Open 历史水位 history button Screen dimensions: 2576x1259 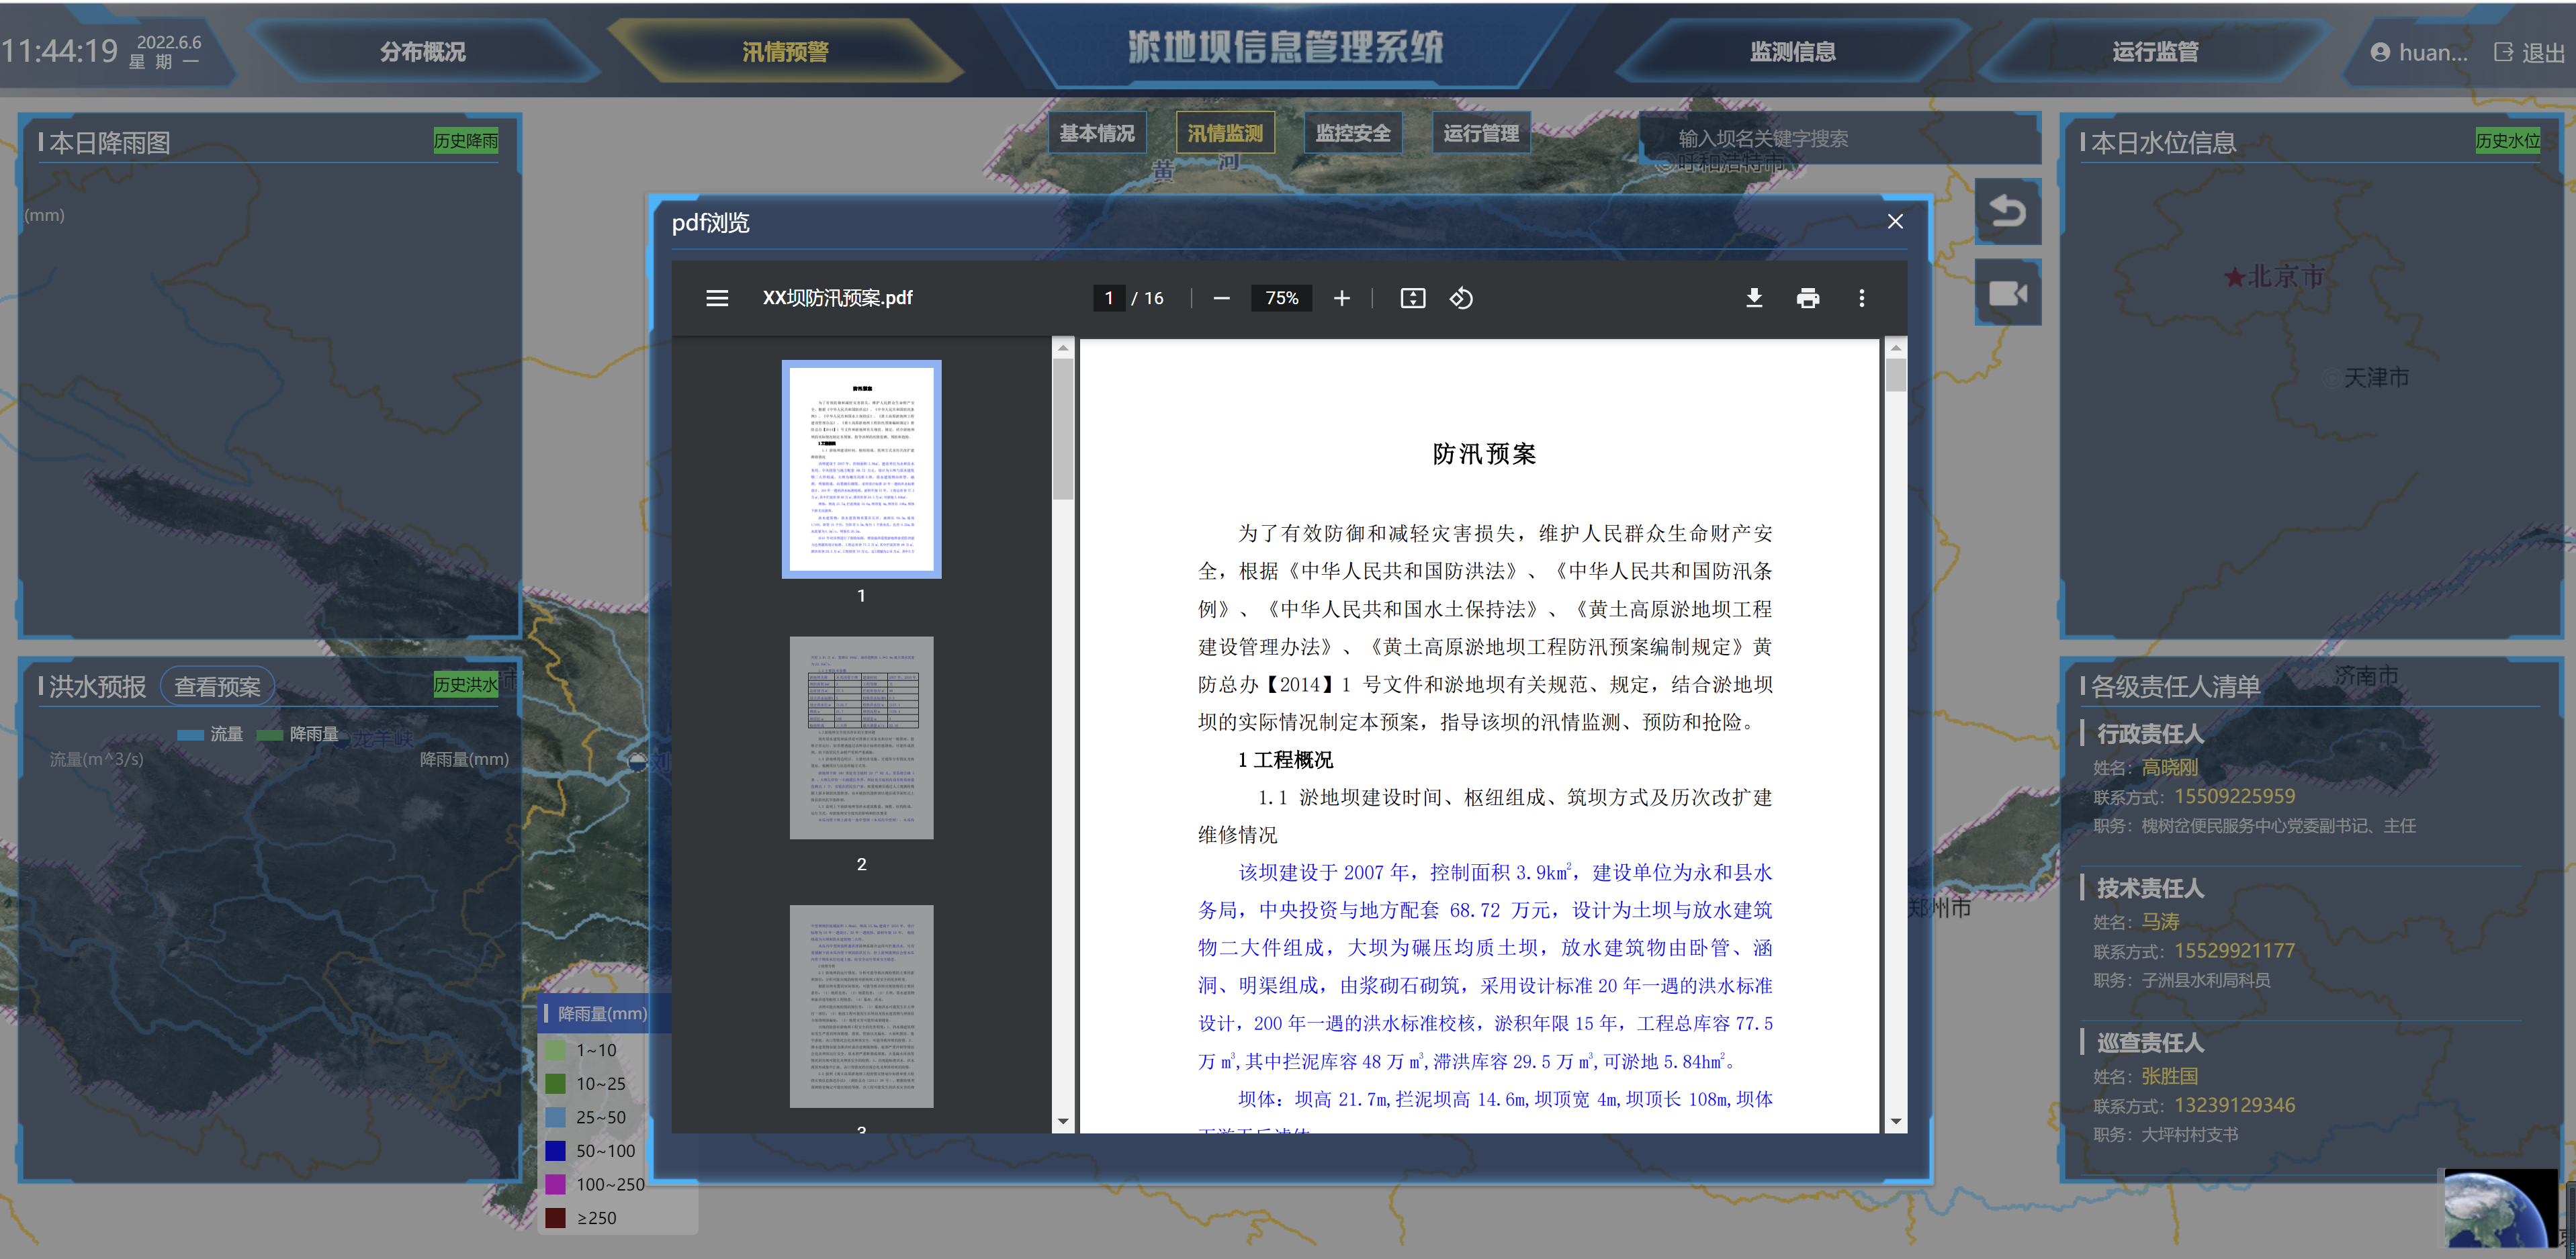(x=2508, y=141)
